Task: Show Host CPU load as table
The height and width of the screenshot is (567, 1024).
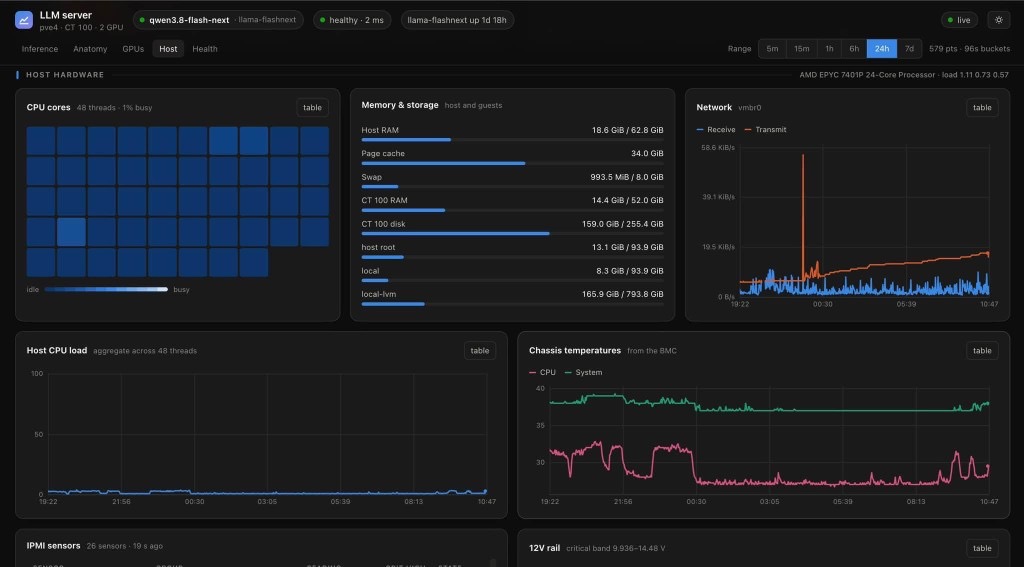Action: 480,351
